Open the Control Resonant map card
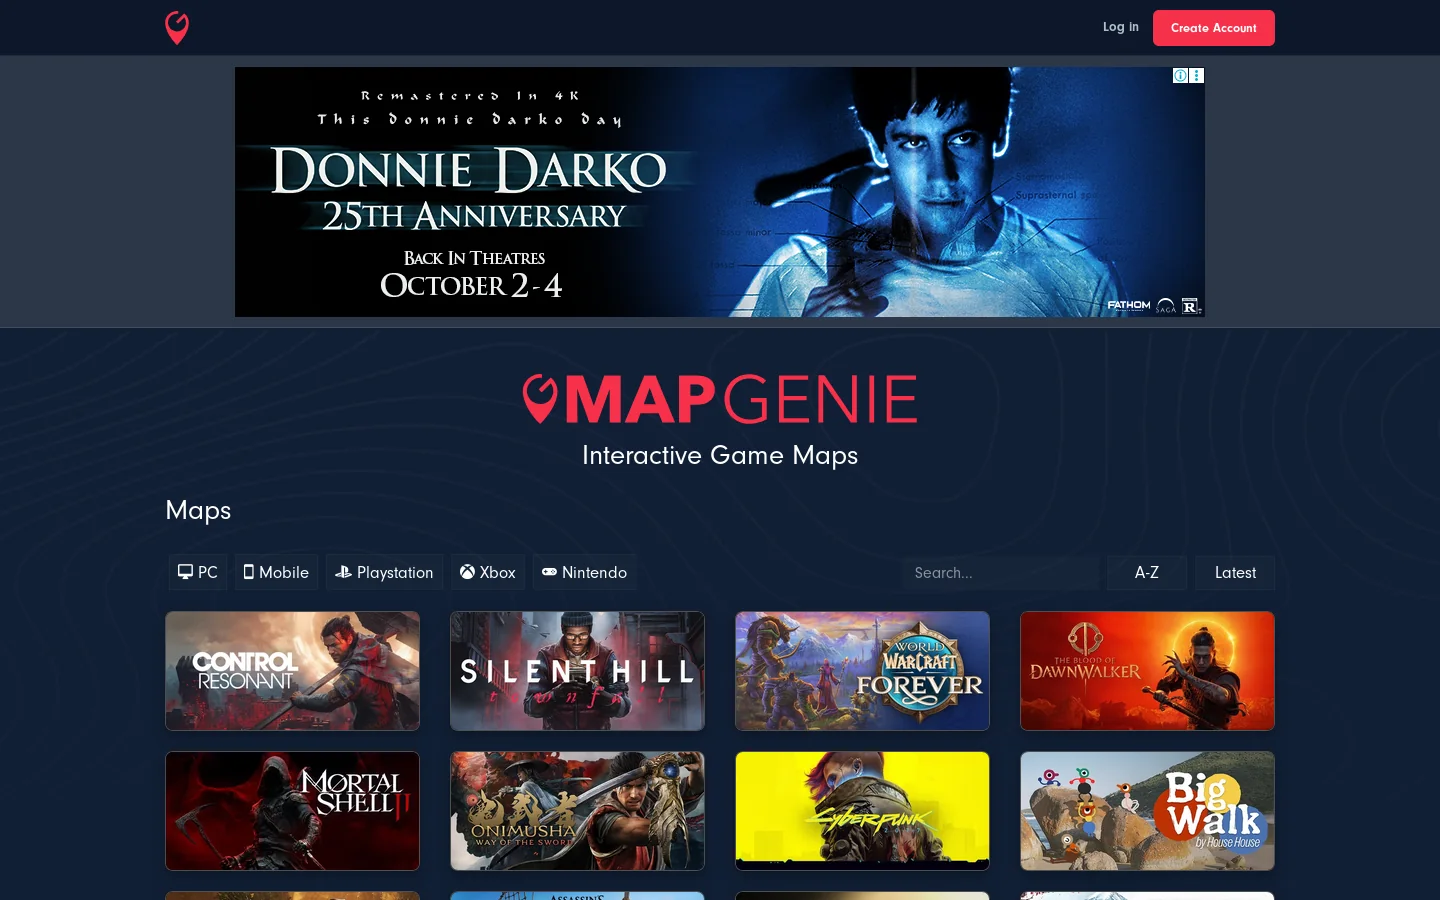The image size is (1440, 900). tap(292, 671)
